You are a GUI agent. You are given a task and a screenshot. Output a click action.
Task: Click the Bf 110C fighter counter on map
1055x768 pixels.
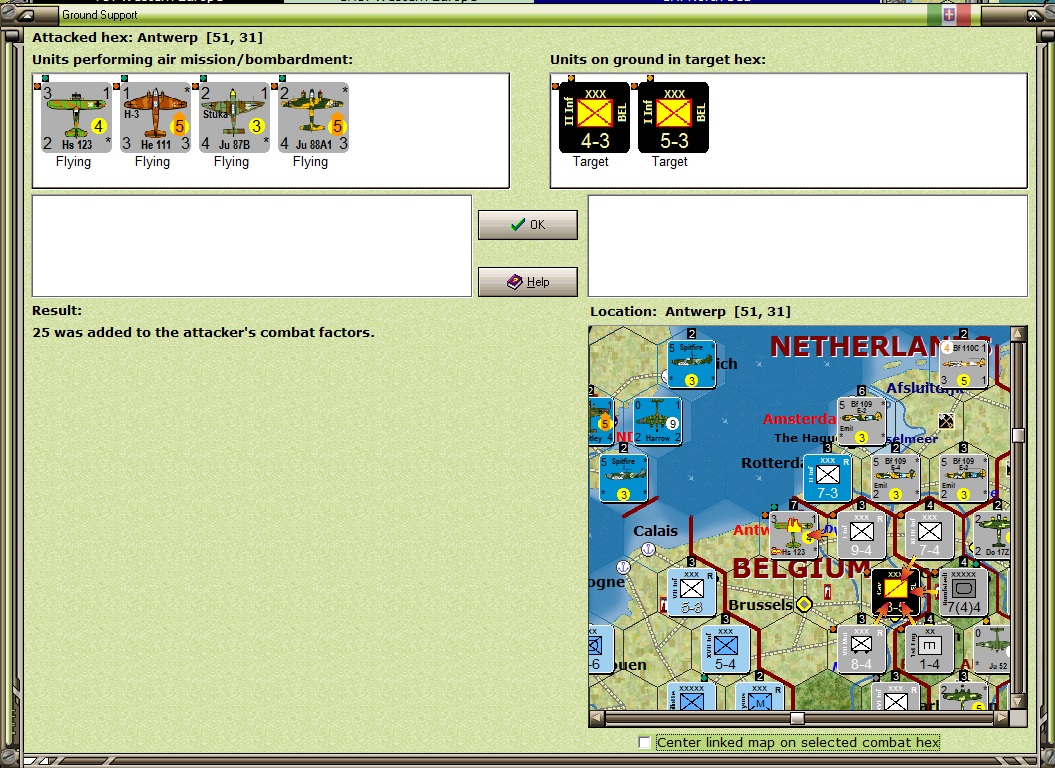coord(963,364)
